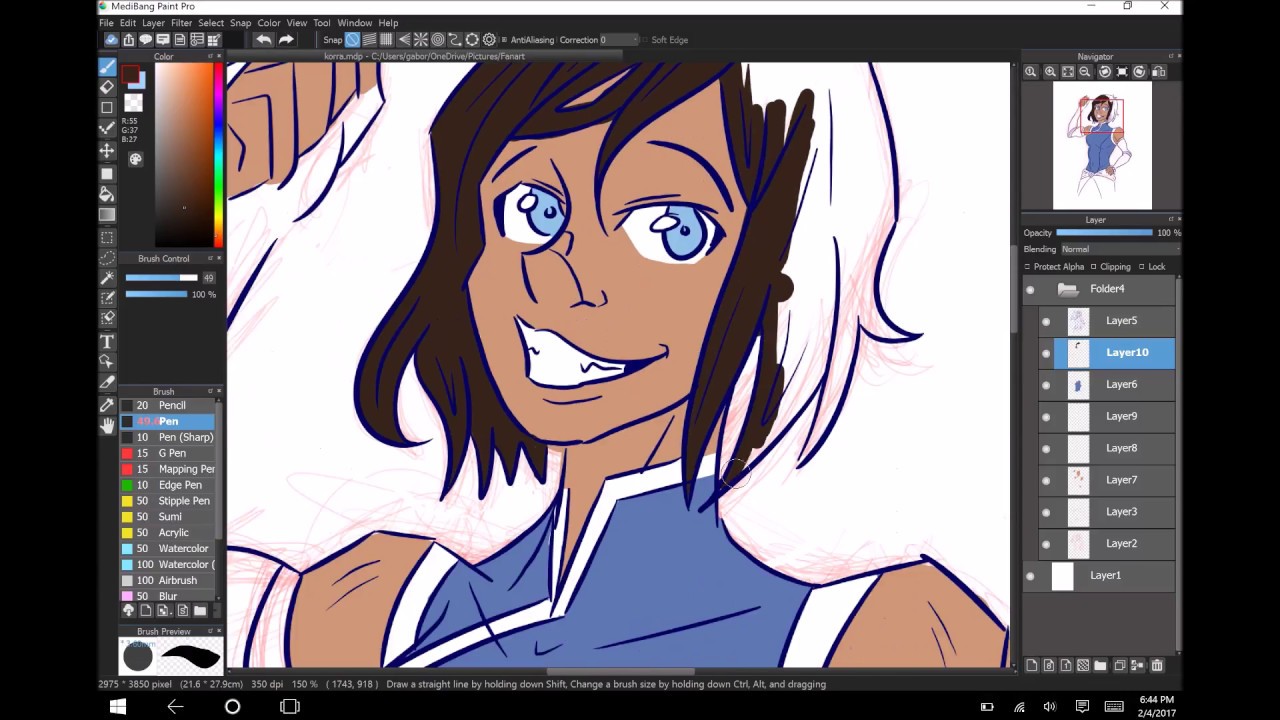
Task: Hide Layer6 with its visibility dot
Action: (1046, 385)
